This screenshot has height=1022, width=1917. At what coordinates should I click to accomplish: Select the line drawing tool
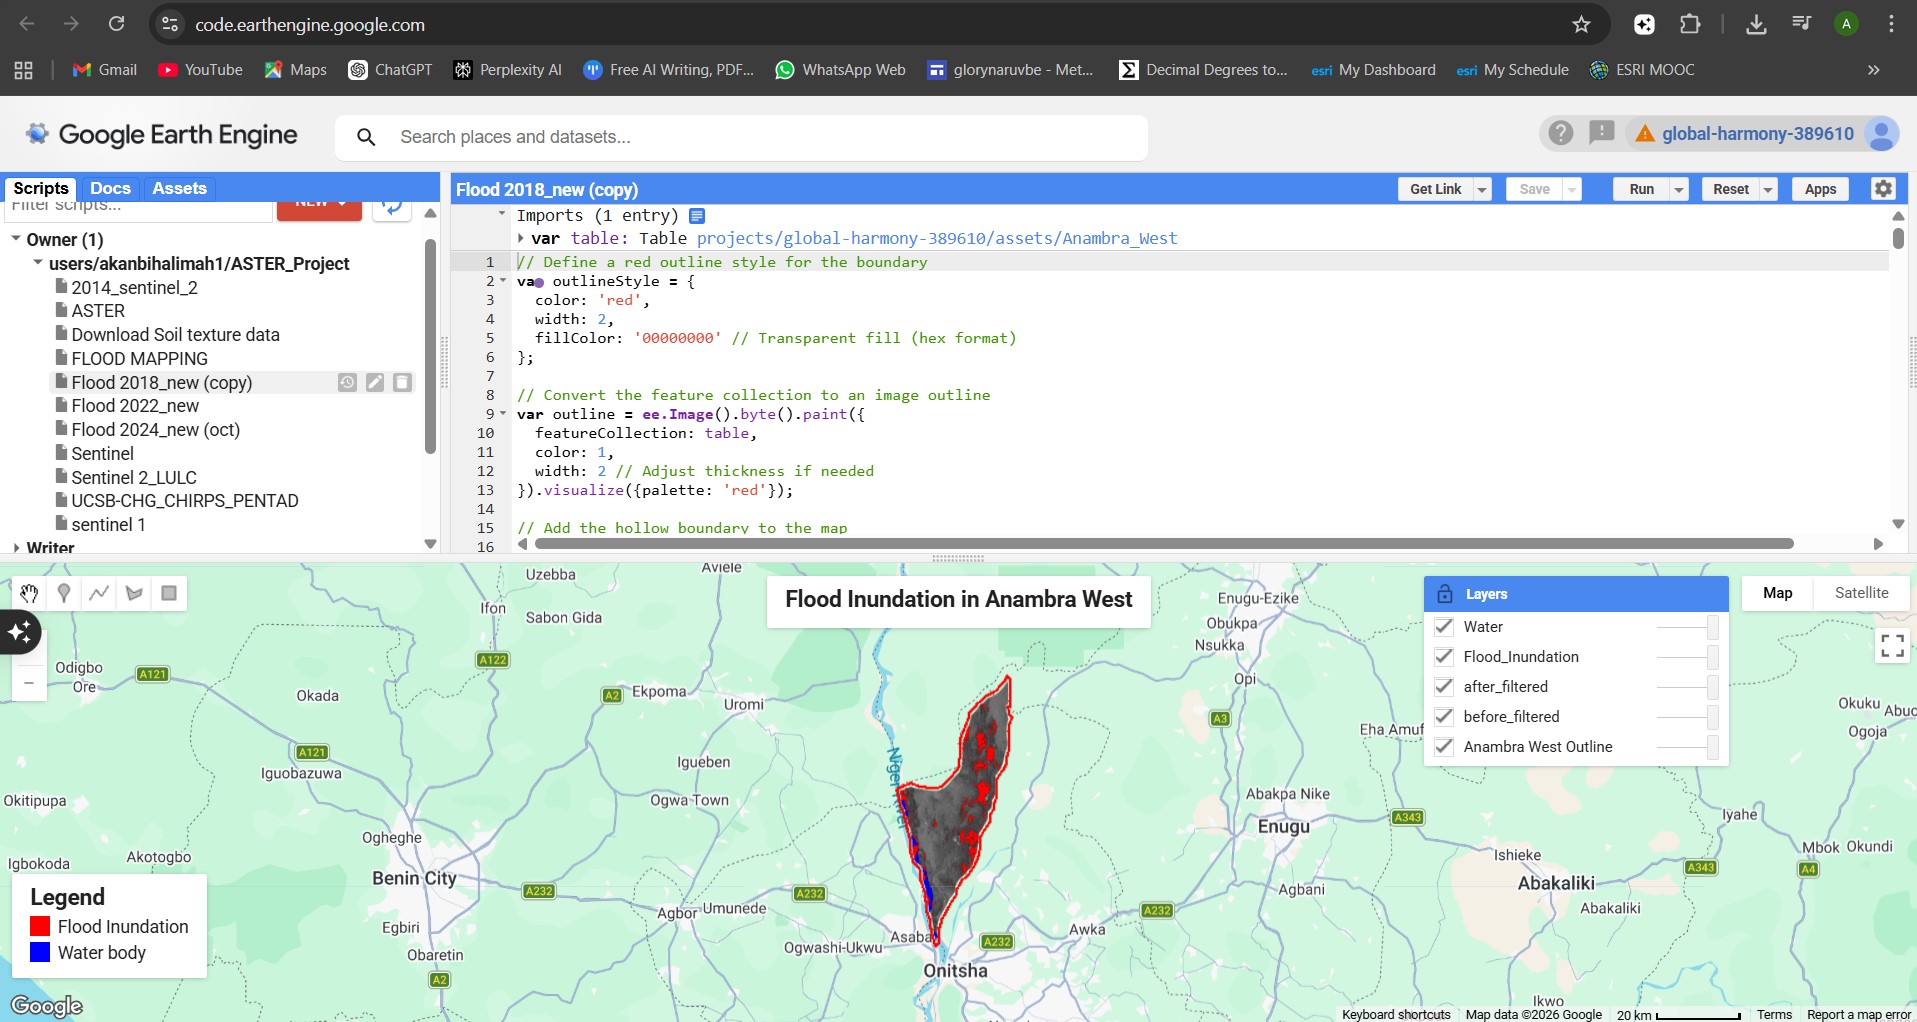98,593
